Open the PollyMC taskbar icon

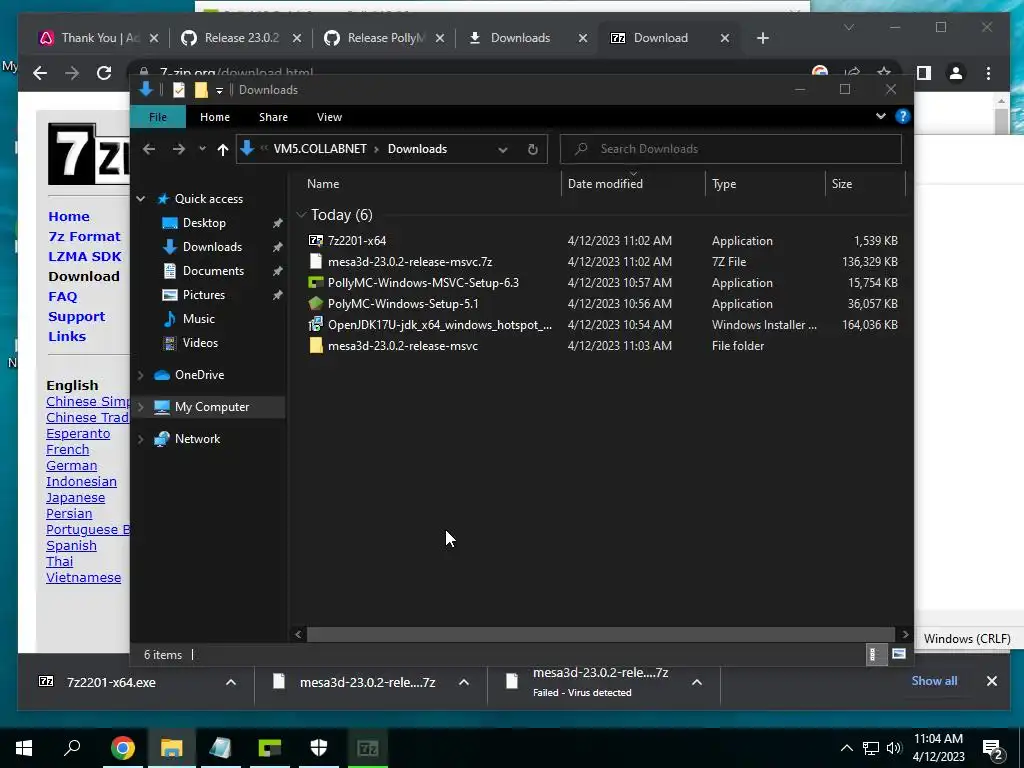click(270, 748)
